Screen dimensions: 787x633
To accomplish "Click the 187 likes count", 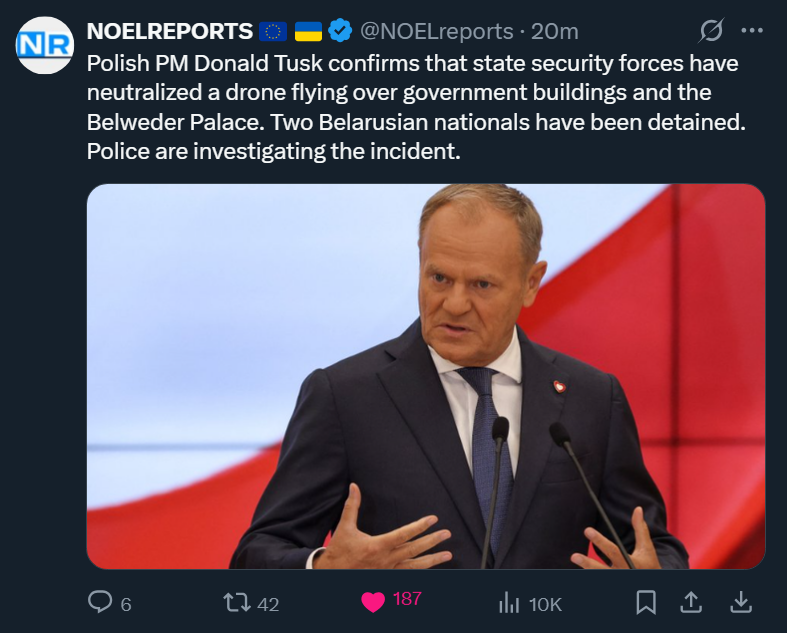I will click(x=407, y=599).
